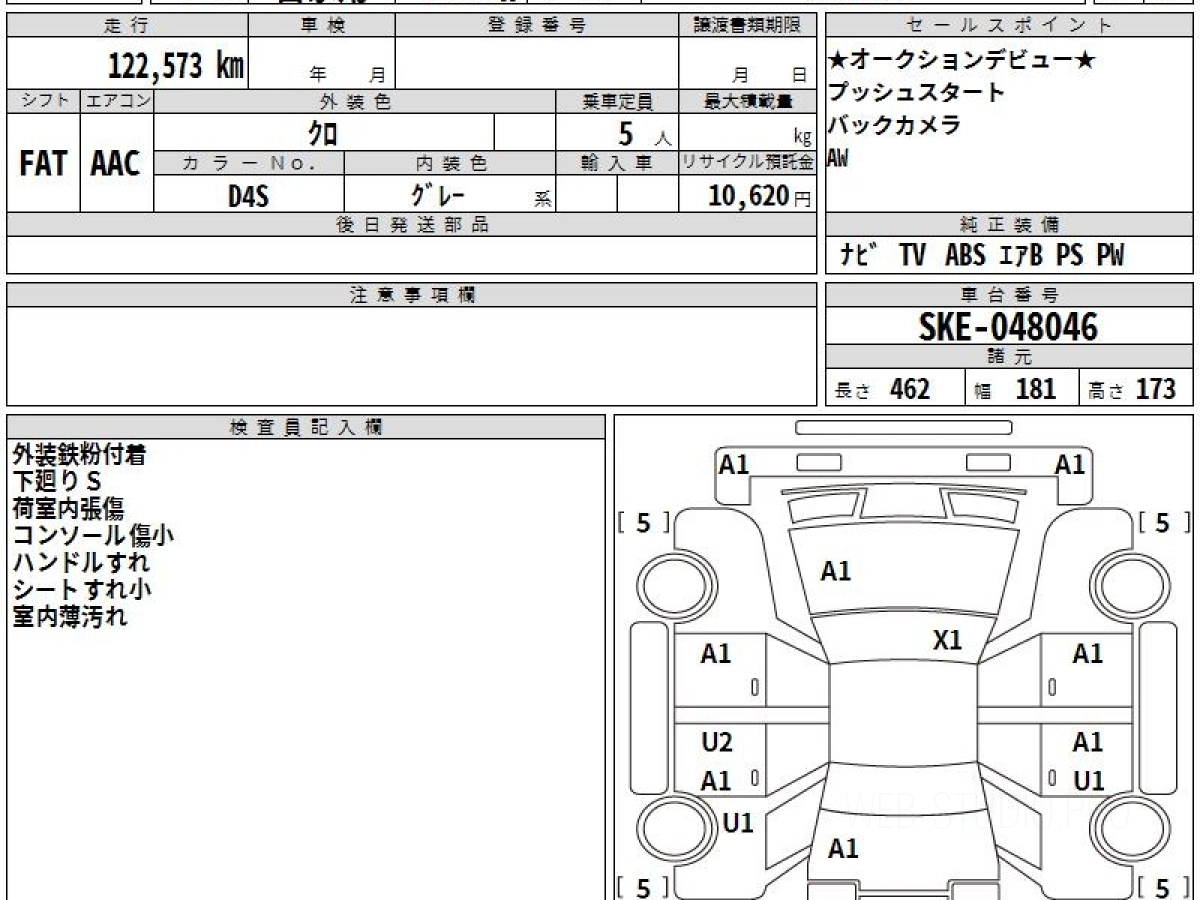
Task: Select the height value 高さ 173
Action: pos(1131,389)
